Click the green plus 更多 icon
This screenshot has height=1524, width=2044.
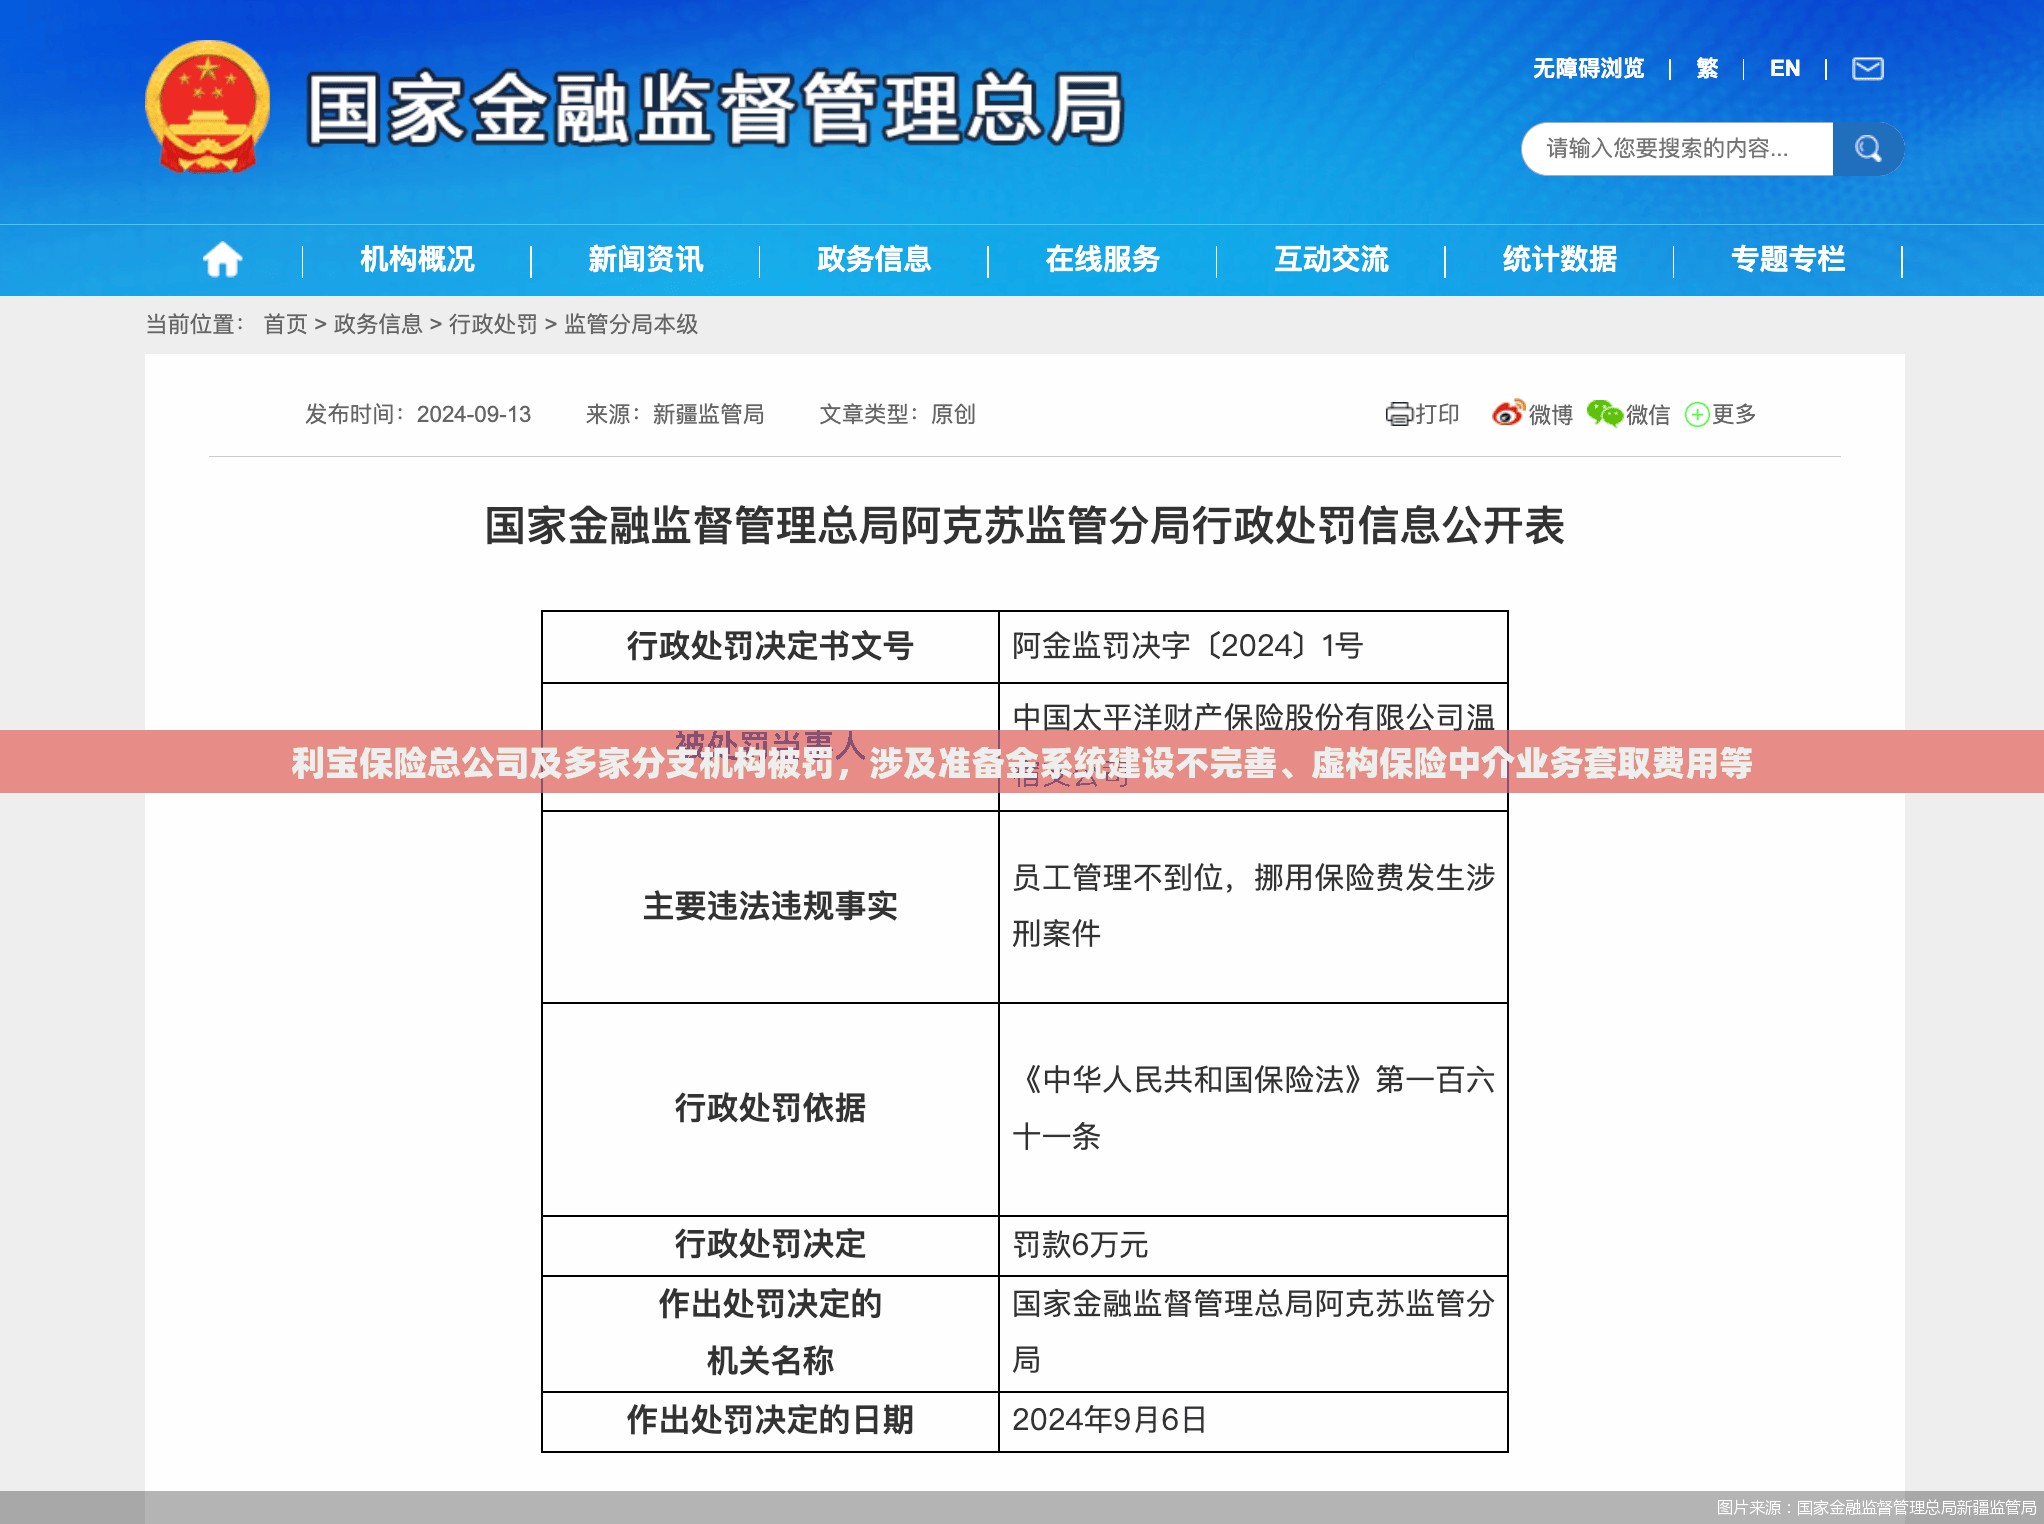(x=1697, y=414)
